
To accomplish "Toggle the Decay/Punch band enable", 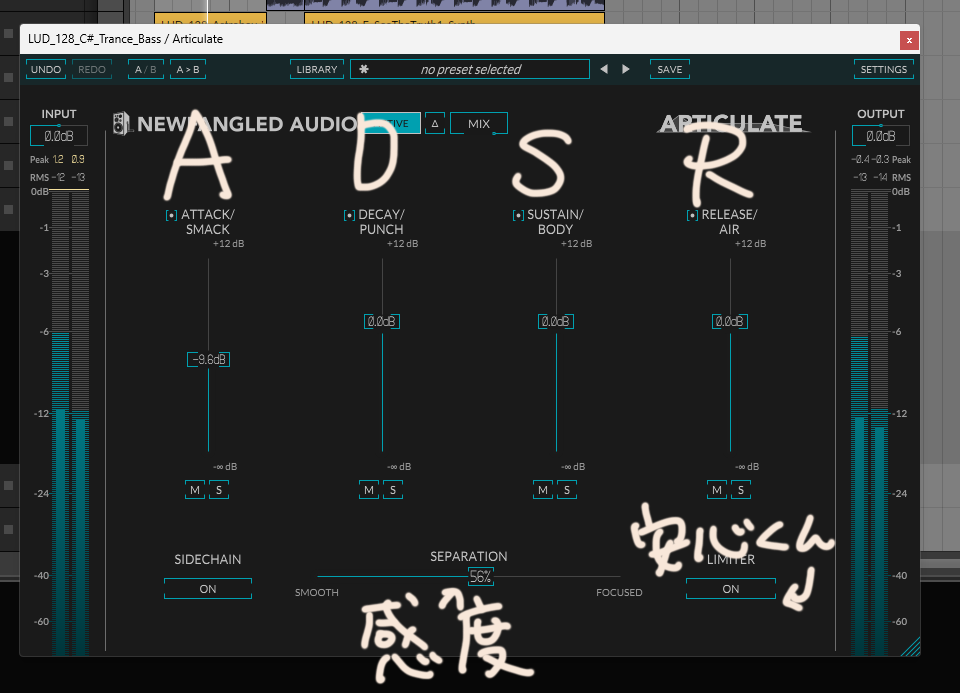I will pos(349,215).
